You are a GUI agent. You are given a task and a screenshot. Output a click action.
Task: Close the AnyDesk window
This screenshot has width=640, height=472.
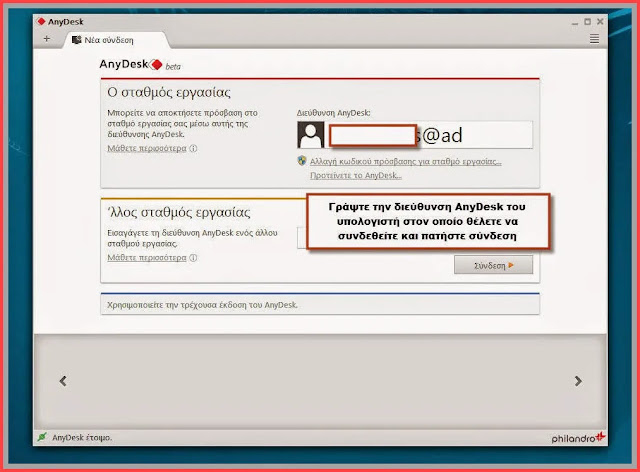pos(600,22)
